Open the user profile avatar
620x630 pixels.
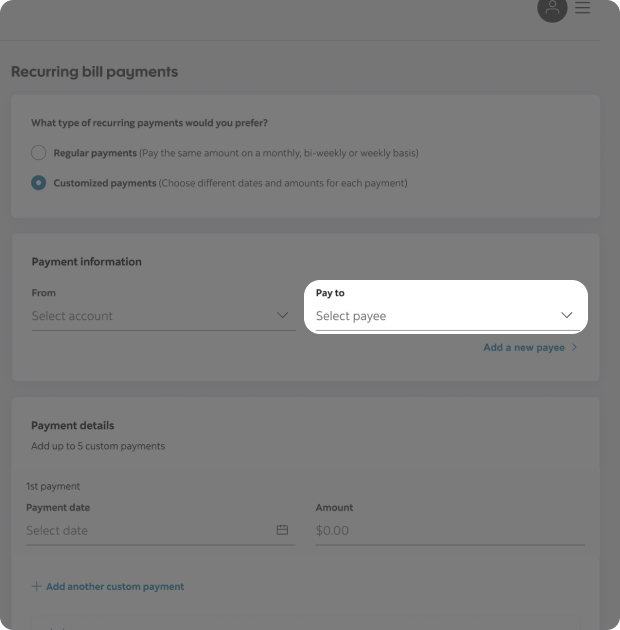pos(552,8)
